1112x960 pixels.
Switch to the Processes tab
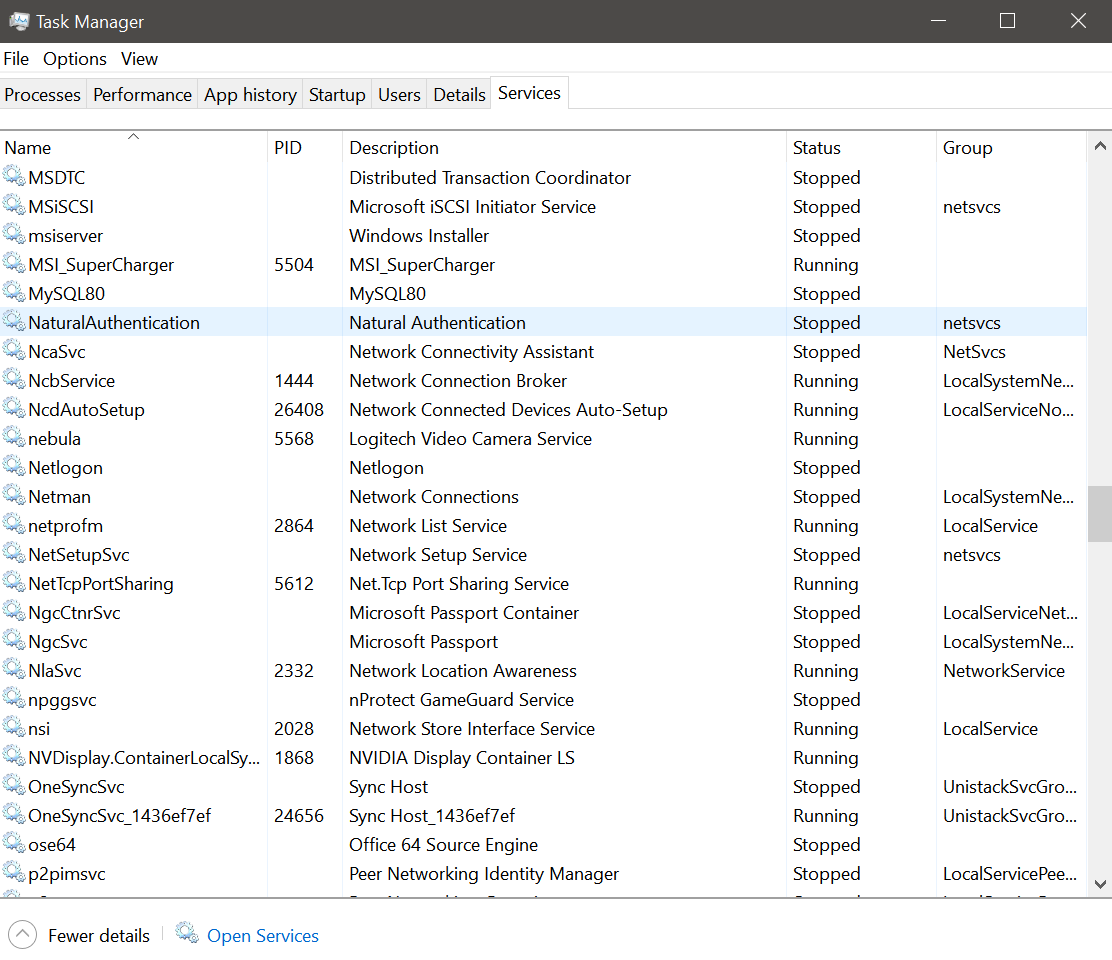(x=43, y=94)
